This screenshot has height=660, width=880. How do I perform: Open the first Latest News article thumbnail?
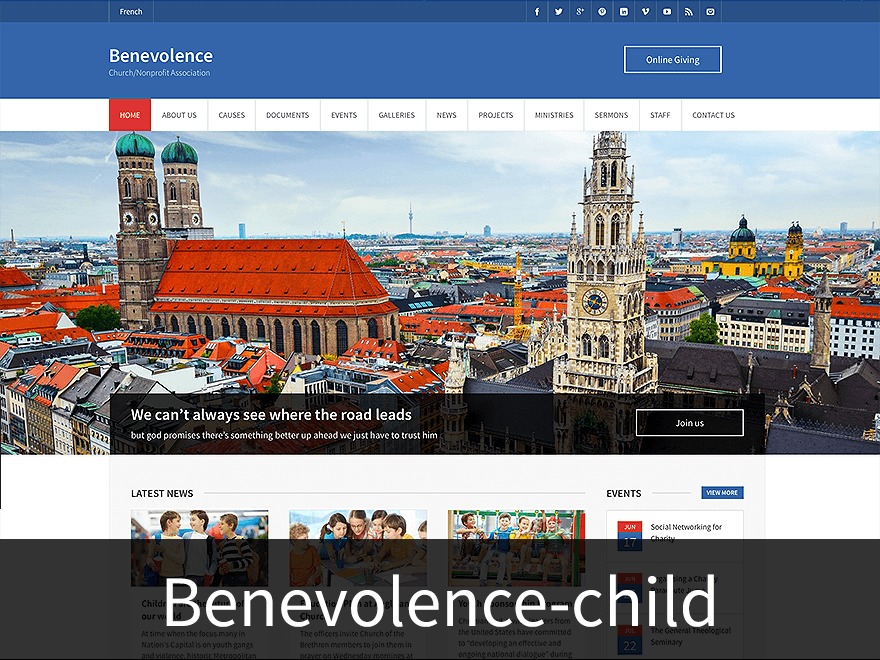pyautogui.click(x=199, y=546)
